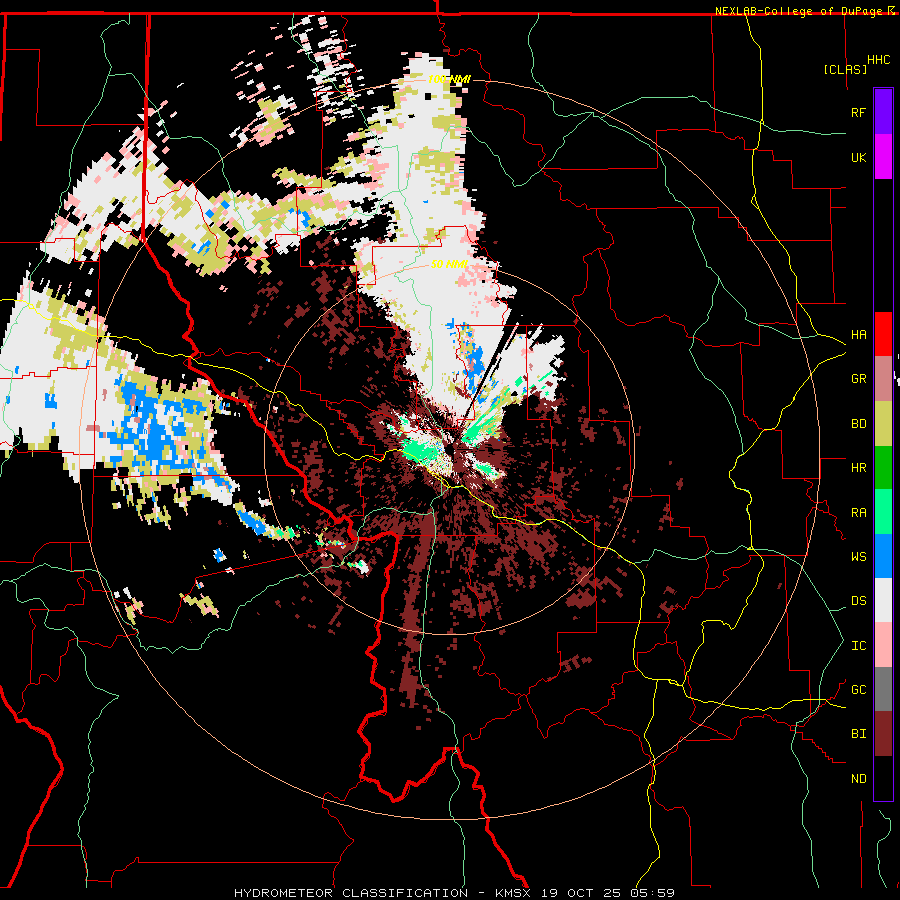Select the RA legend label

coord(859,513)
